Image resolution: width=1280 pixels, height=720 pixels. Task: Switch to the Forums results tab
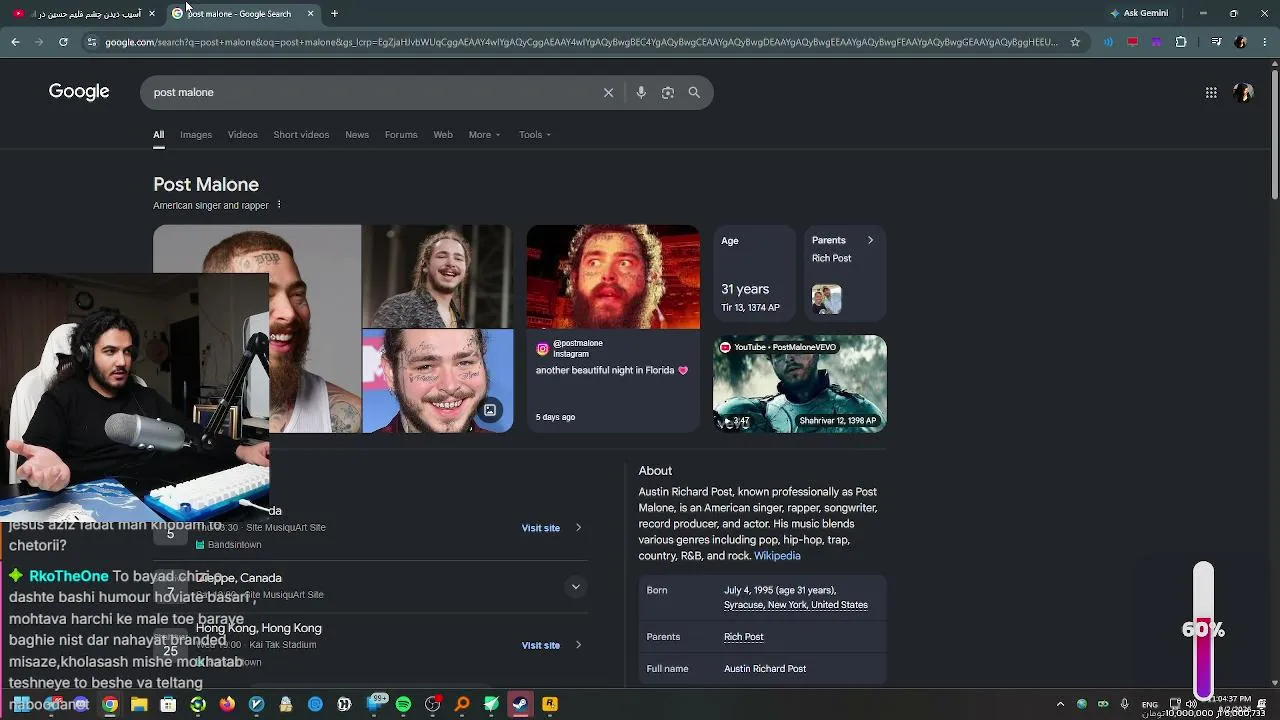tap(401, 135)
